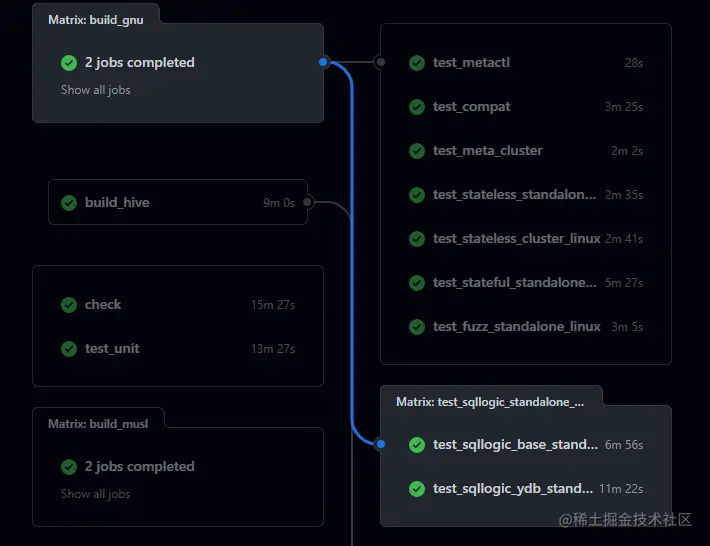The height and width of the screenshot is (546, 710).
Task: Click the test_compat success check icon
Action: click(x=417, y=107)
